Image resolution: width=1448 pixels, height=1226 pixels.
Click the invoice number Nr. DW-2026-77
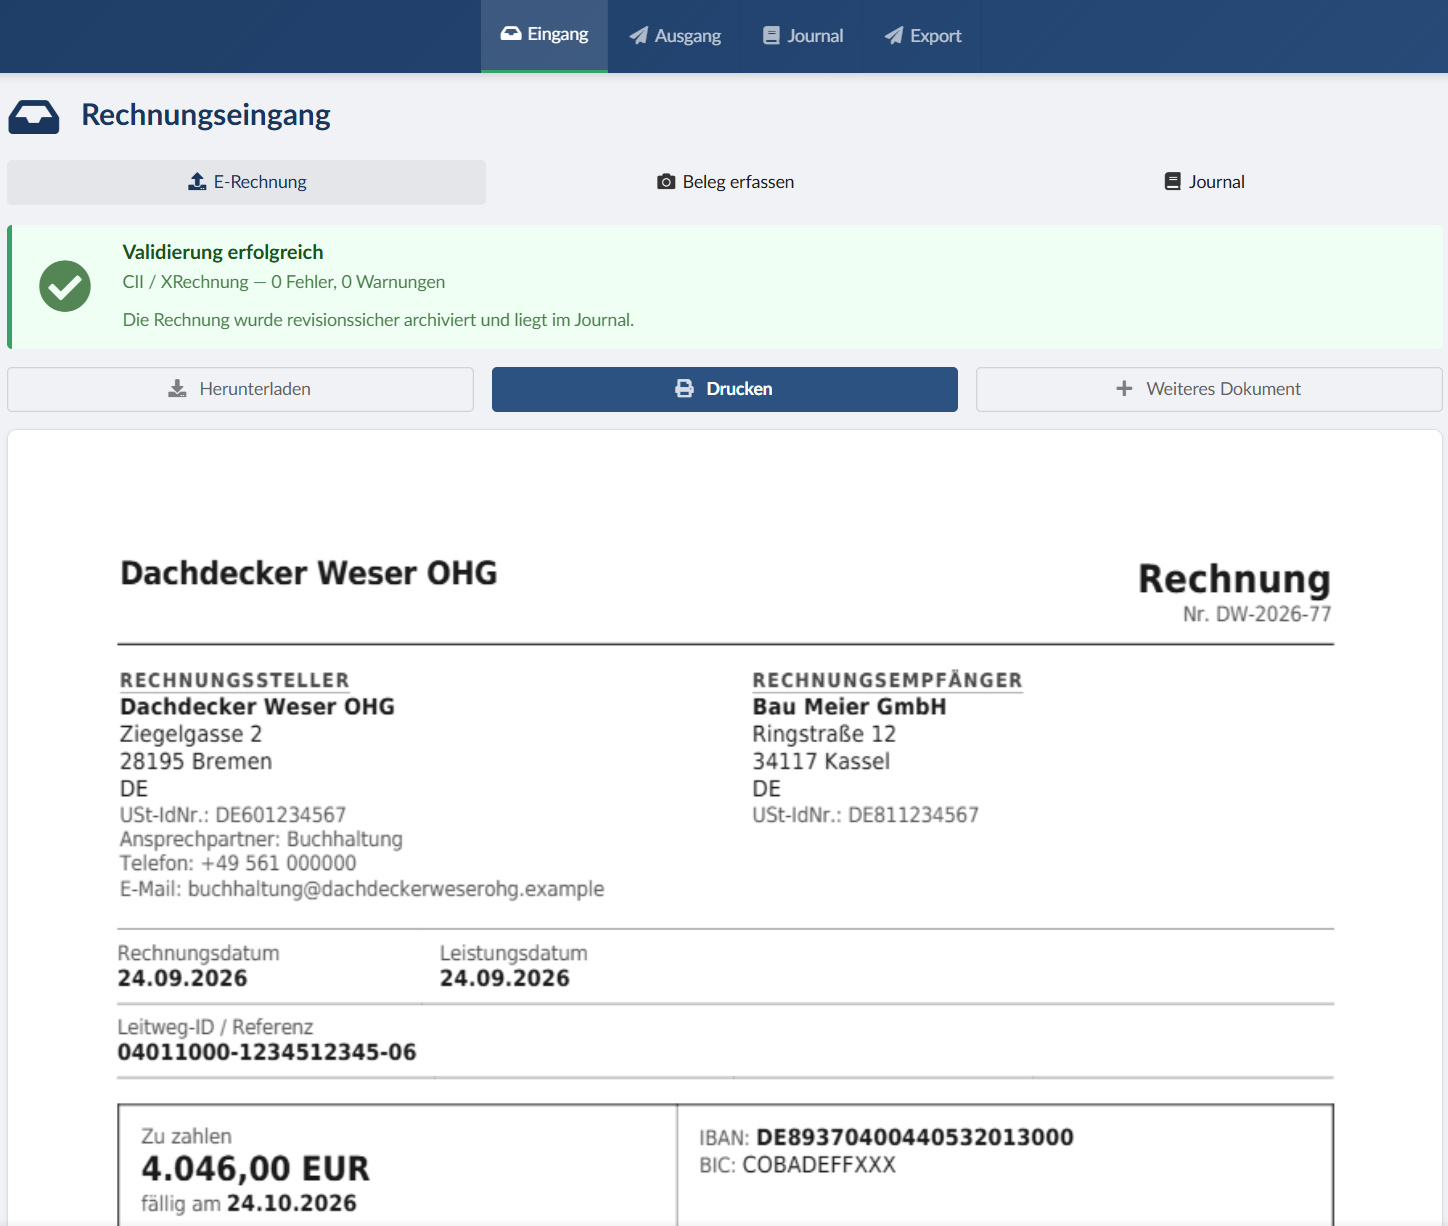tap(1257, 614)
